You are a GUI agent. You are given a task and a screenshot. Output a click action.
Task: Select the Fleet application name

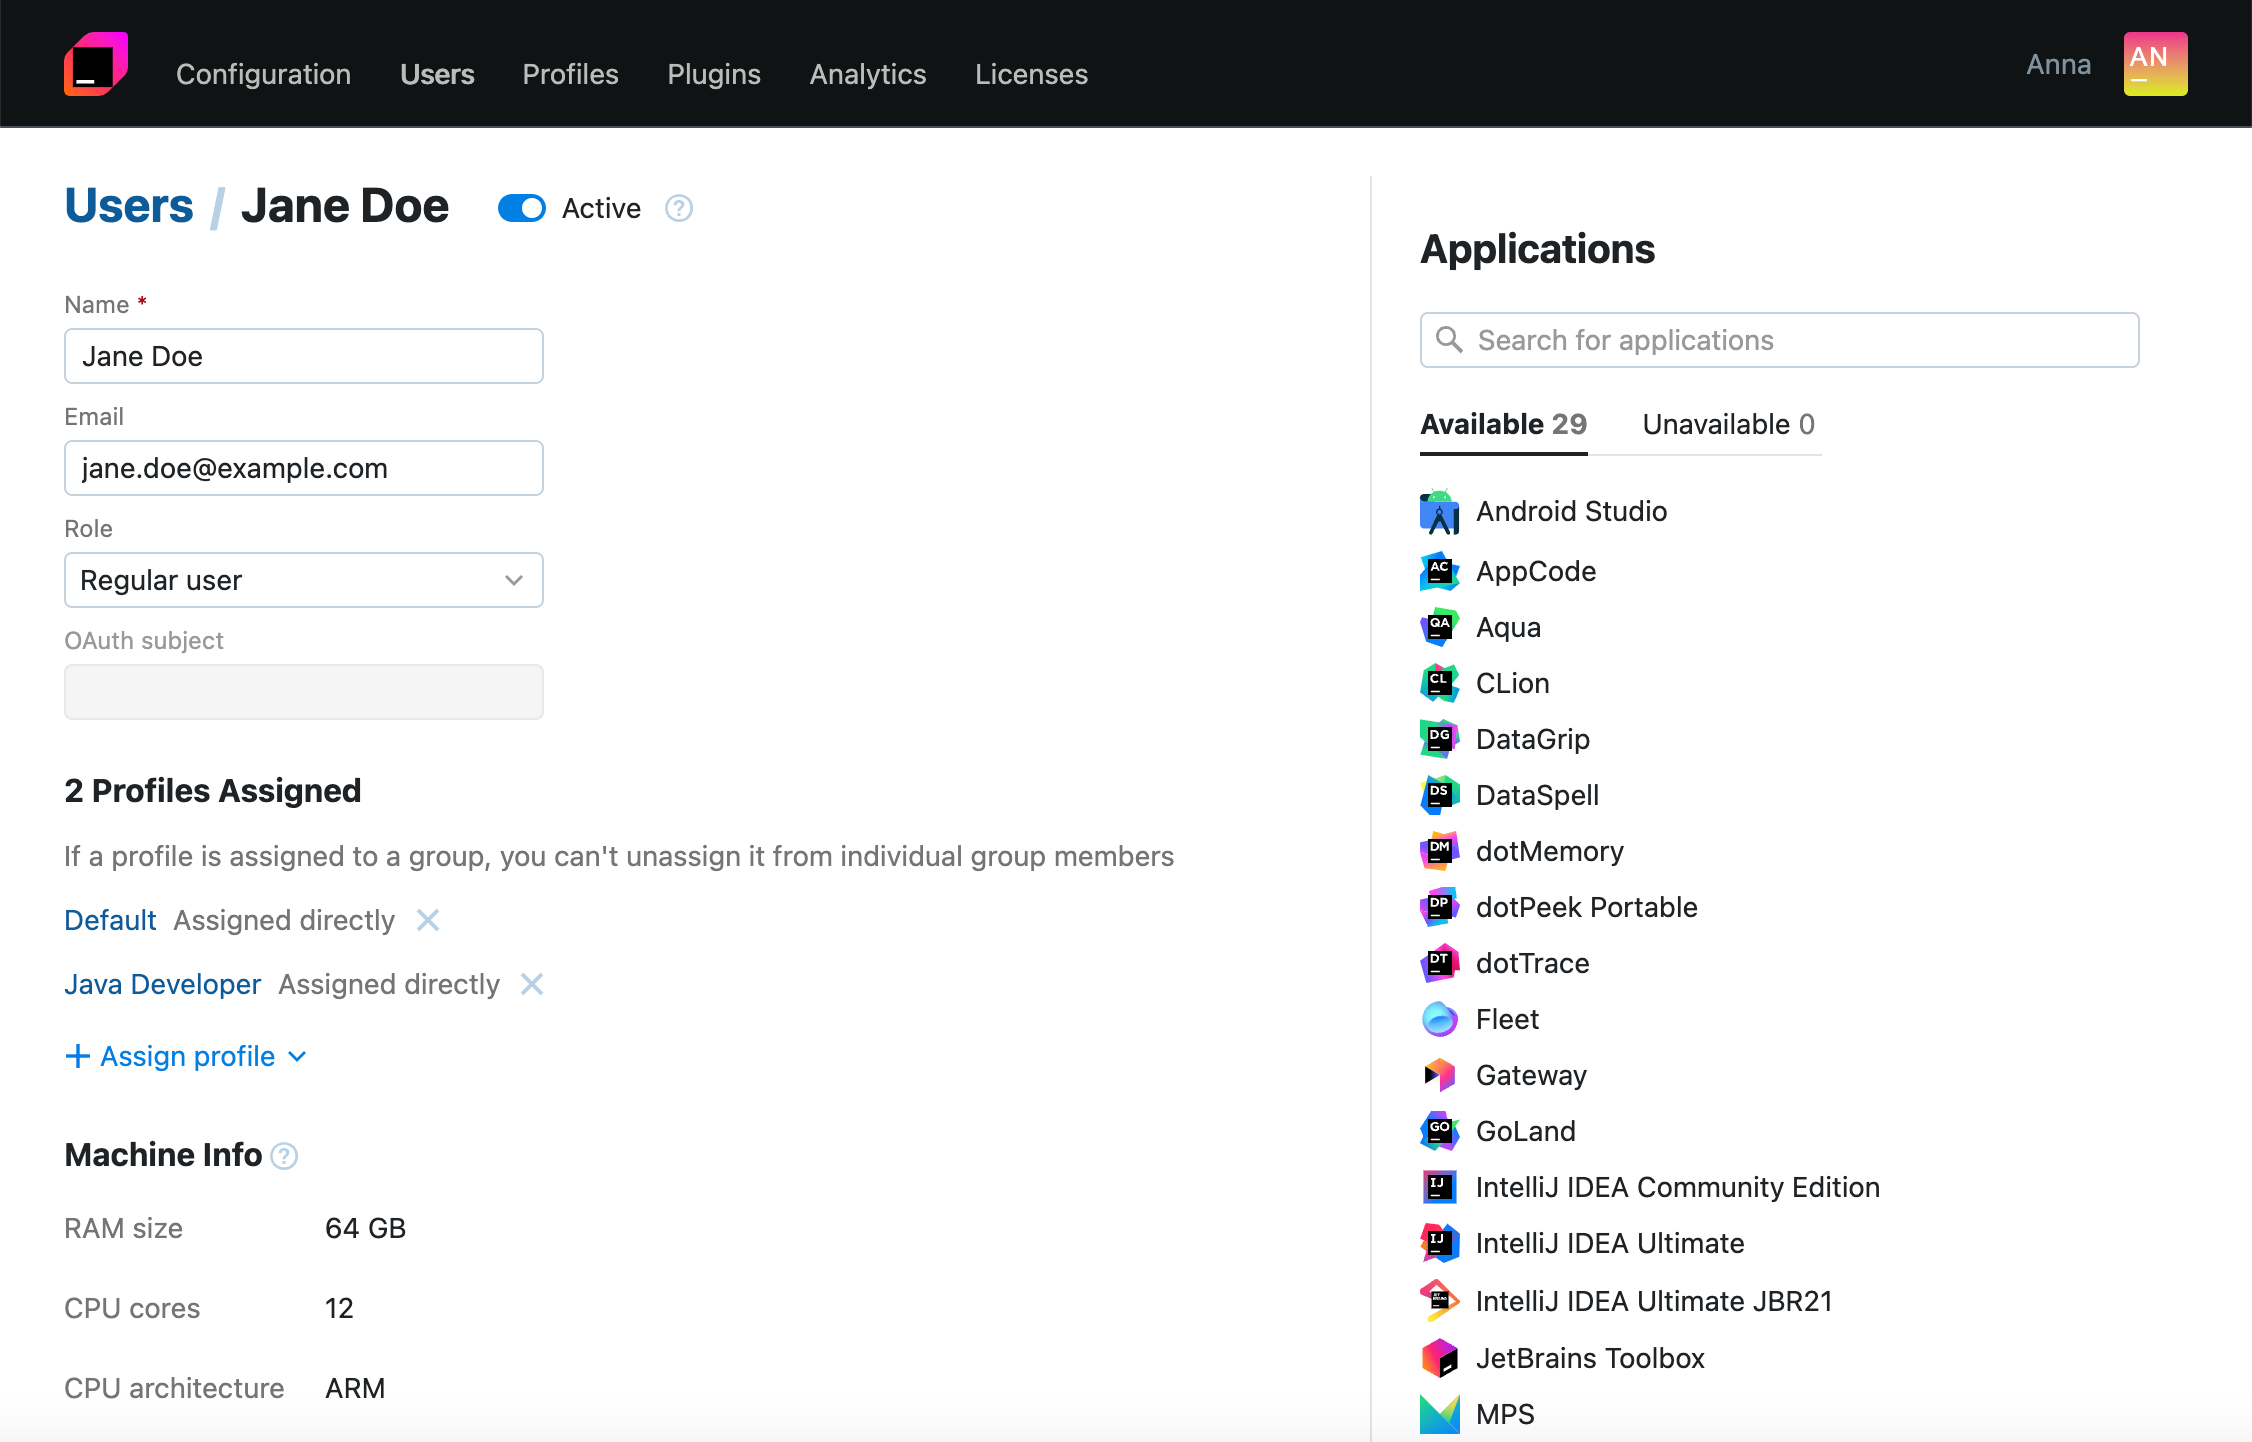[x=1507, y=1019]
